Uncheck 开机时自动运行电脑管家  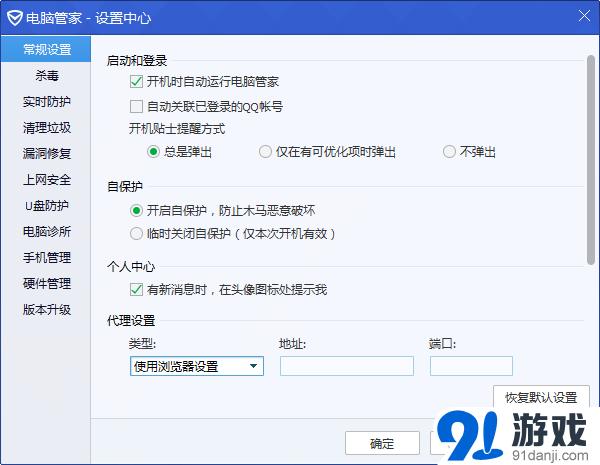point(136,82)
